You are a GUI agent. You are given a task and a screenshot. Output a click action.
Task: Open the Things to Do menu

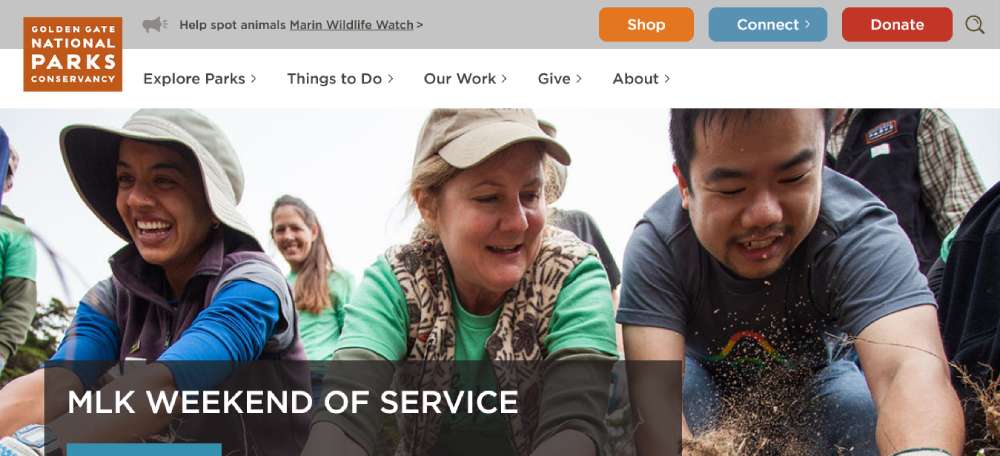(334, 78)
